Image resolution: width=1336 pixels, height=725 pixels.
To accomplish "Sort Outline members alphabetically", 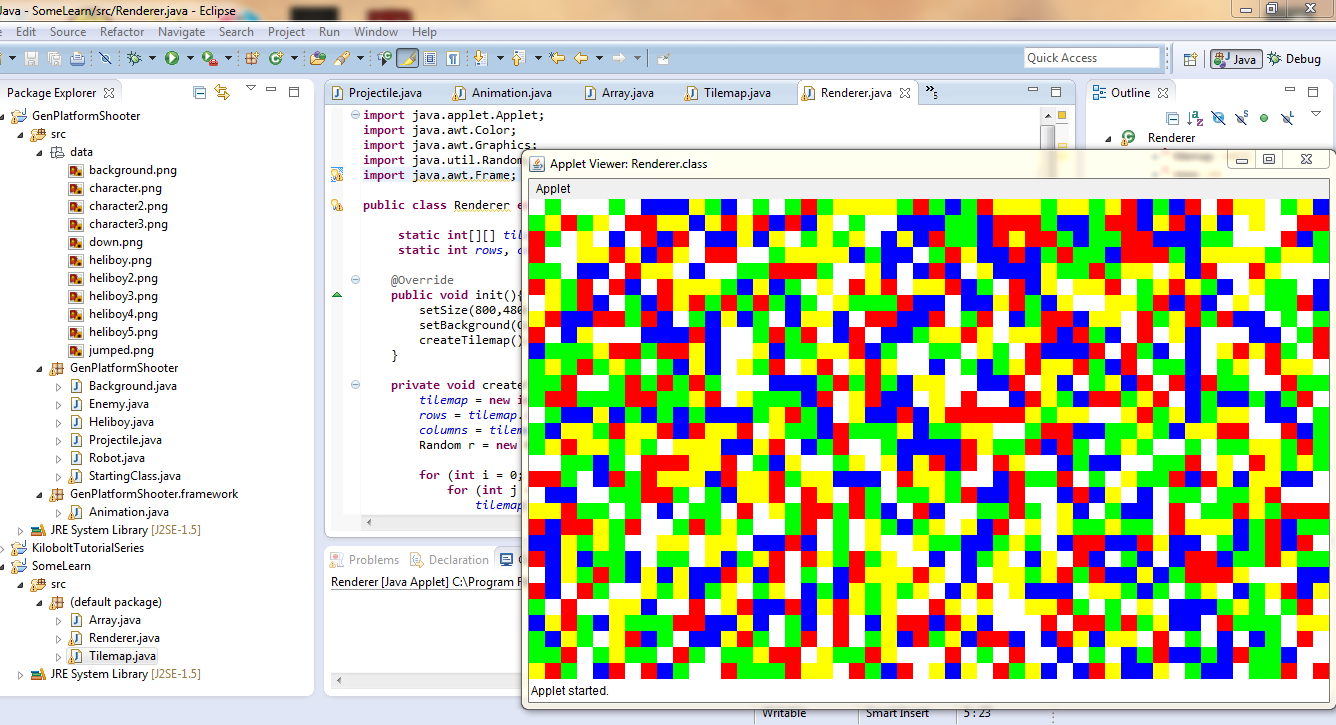I will click(x=1194, y=118).
